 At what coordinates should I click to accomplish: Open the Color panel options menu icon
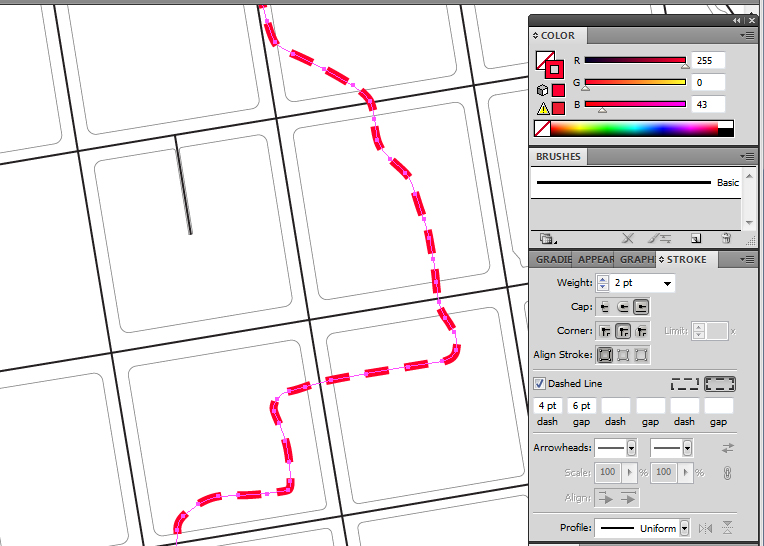click(x=747, y=35)
